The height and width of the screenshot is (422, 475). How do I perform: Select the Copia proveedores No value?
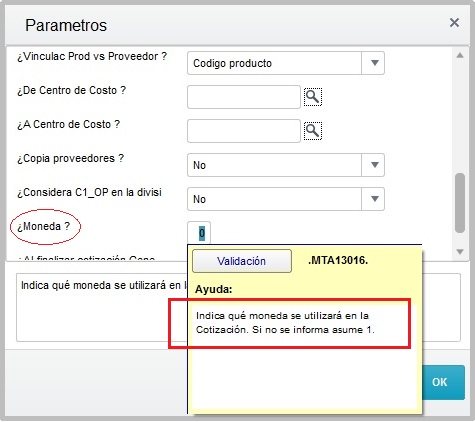(x=274, y=165)
